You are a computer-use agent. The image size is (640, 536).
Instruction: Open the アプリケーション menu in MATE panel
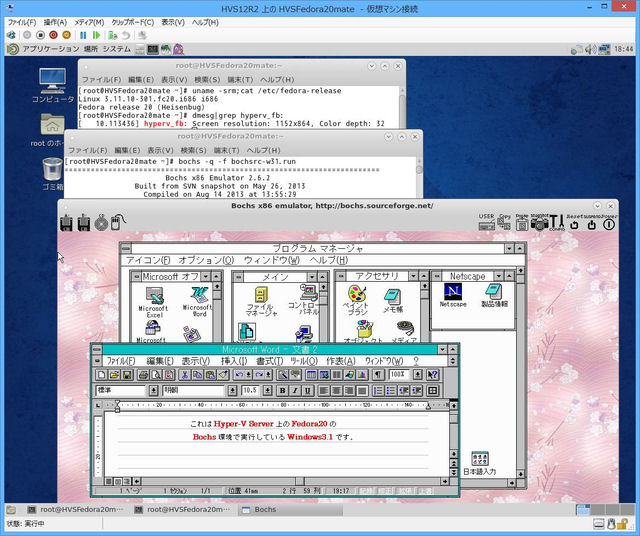pyautogui.click(x=51, y=49)
